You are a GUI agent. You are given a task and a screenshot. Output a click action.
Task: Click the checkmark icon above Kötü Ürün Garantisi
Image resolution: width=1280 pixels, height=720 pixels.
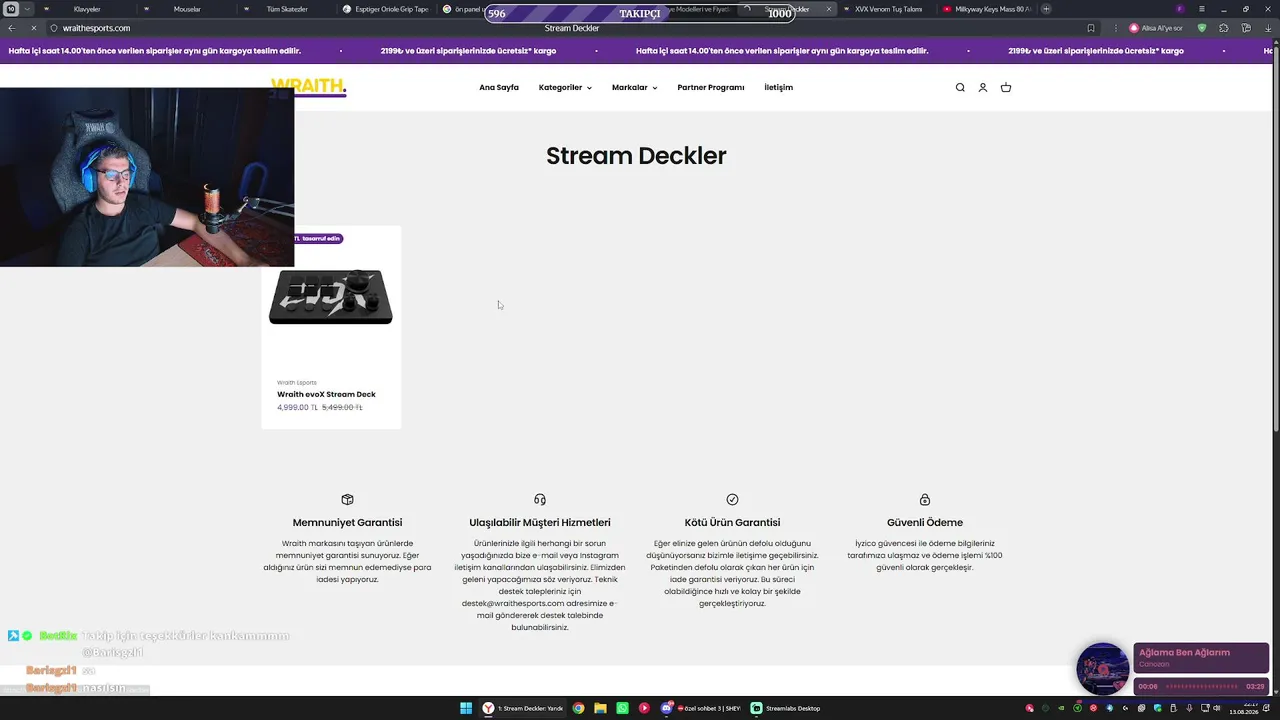point(732,499)
